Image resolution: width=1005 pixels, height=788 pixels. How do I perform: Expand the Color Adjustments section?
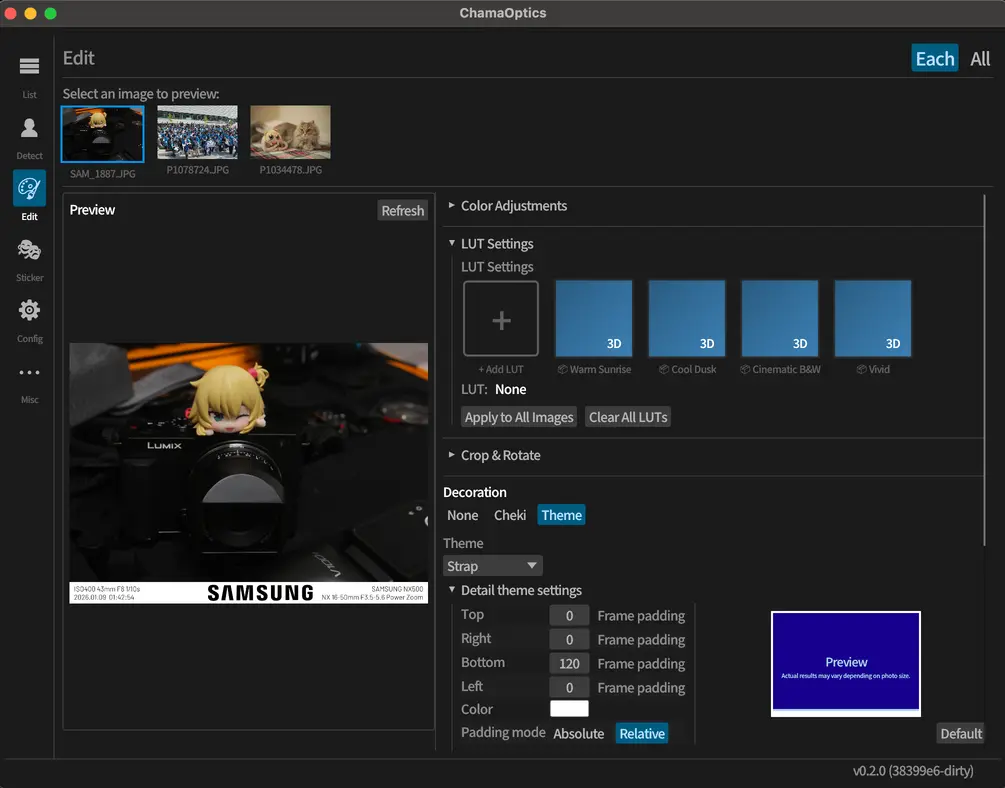(x=513, y=206)
